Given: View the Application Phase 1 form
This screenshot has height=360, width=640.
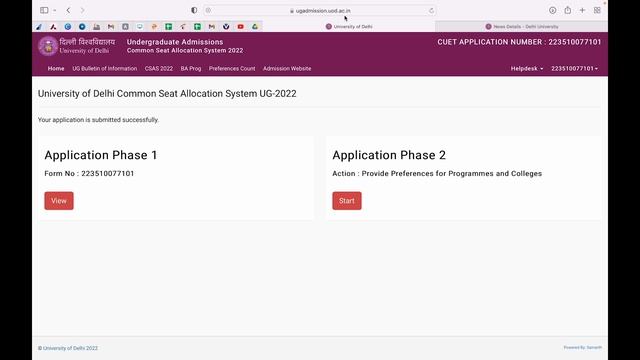Looking at the screenshot, I should [59, 201].
